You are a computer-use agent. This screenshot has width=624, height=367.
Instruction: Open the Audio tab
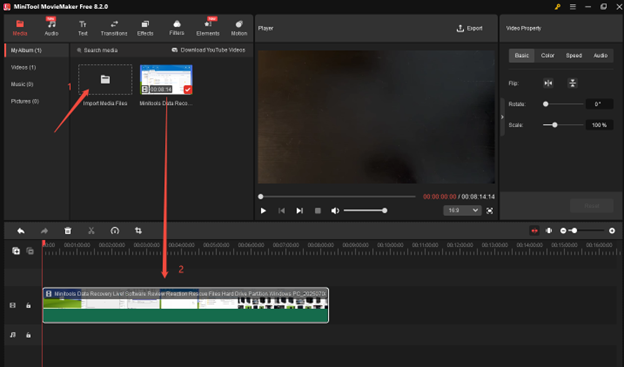point(51,28)
